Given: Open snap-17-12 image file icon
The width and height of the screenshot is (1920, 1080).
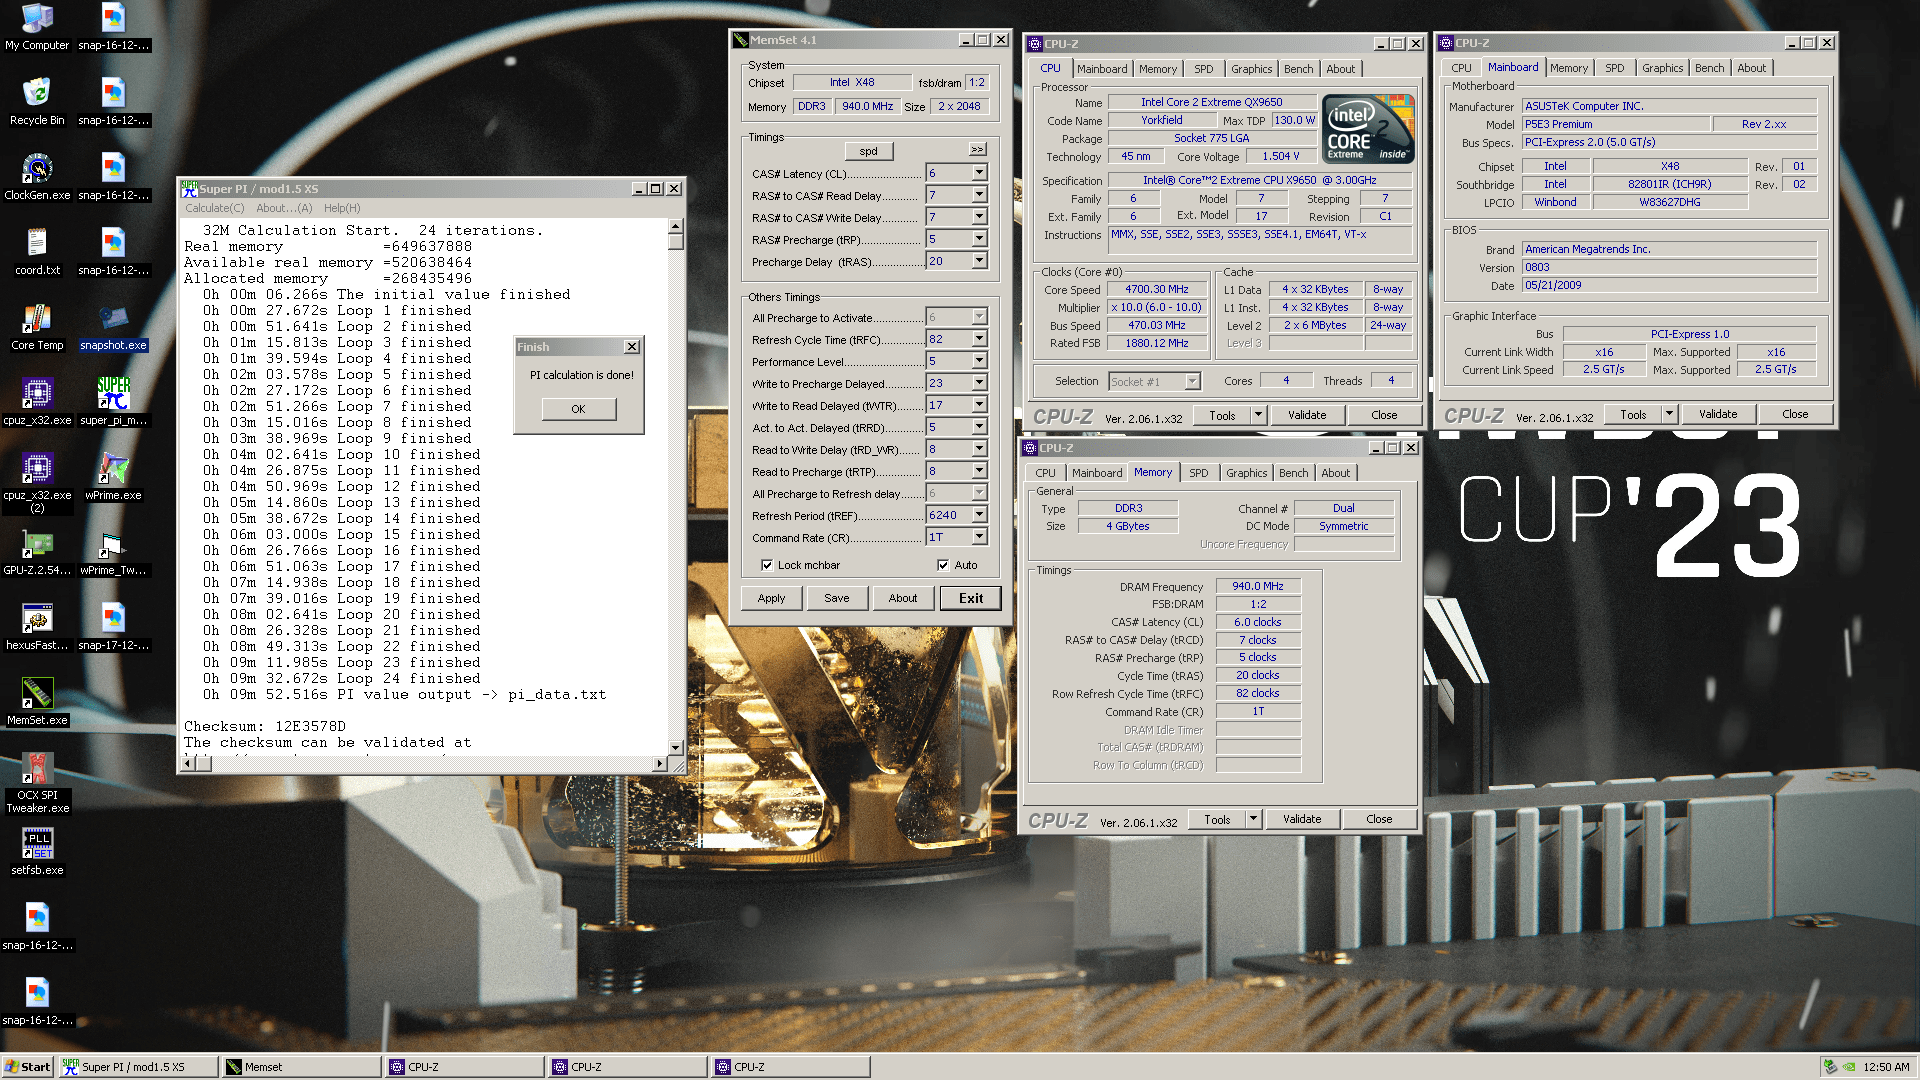Looking at the screenshot, I should [113, 627].
